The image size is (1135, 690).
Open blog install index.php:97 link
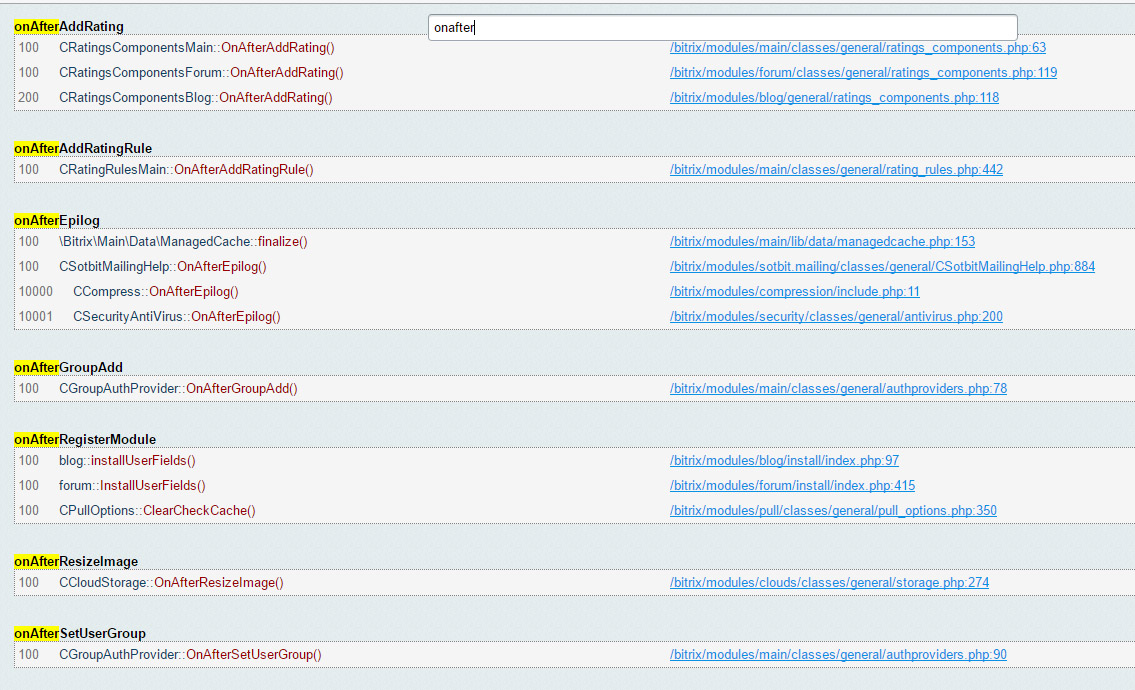point(784,460)
